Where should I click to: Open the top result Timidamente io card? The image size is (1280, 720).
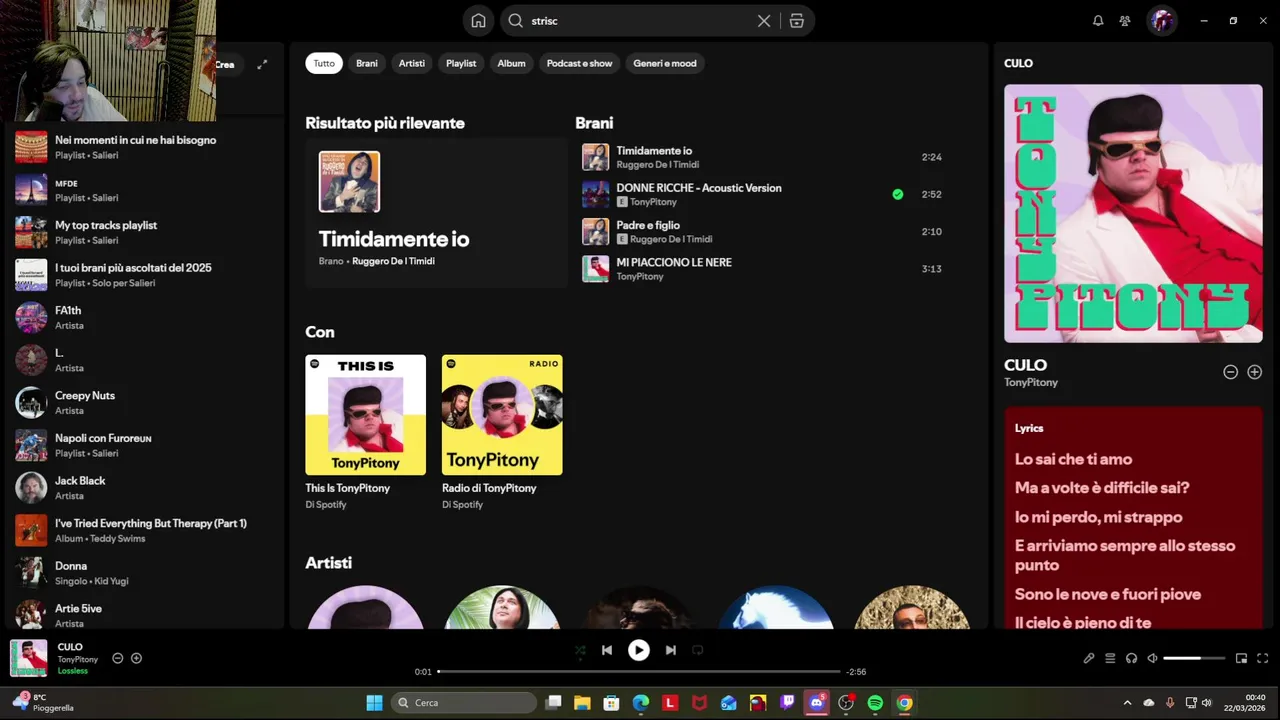click(x=436, y=213)
